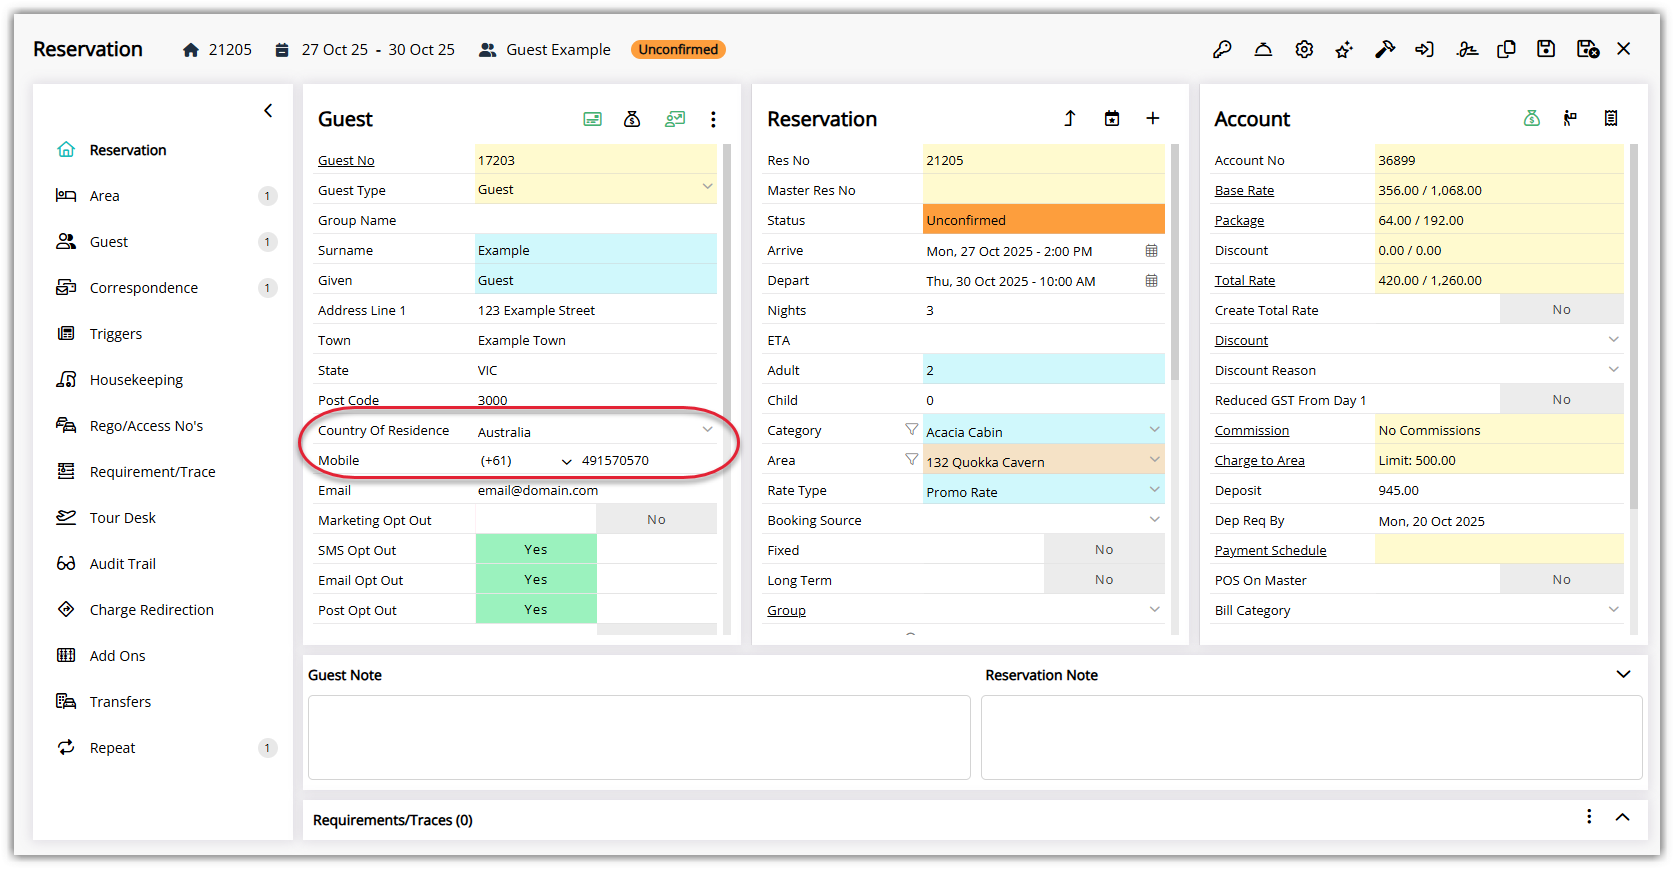Click the sparkle stars icon
1676x871 pixels.
[x=1344, y=49]
